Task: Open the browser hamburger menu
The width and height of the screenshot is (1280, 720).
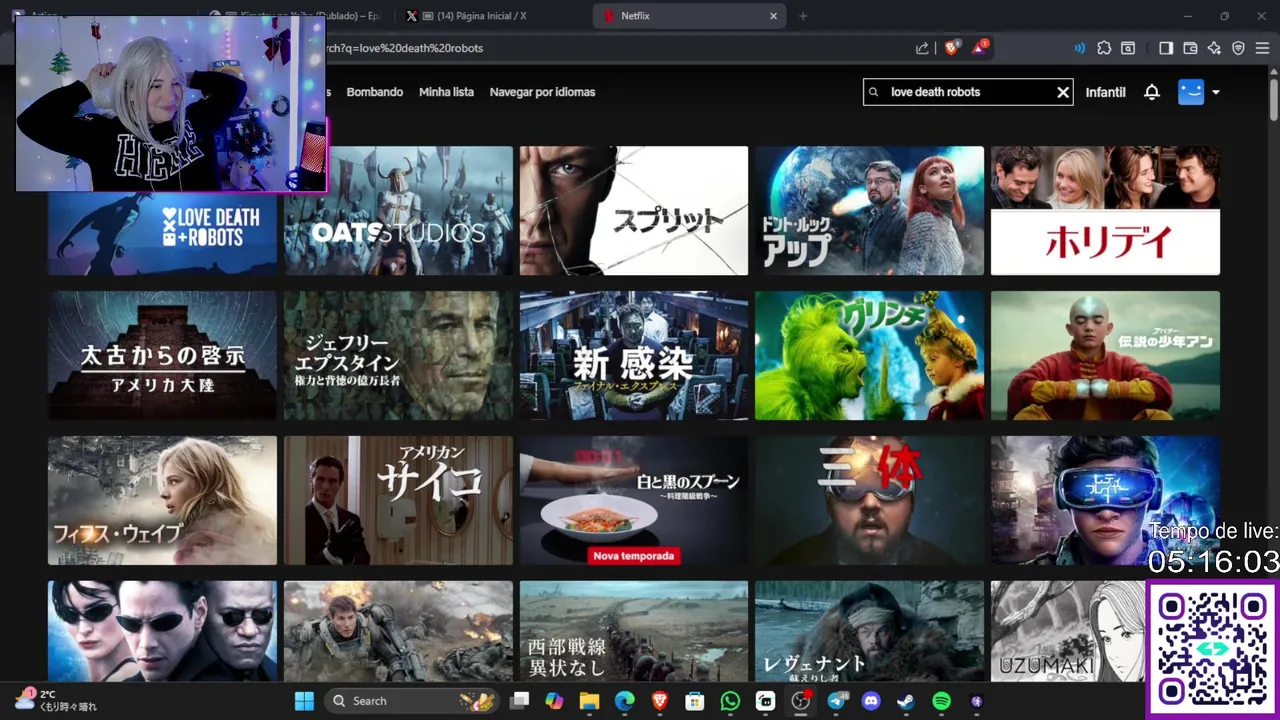Action: tap(1262, 48)
